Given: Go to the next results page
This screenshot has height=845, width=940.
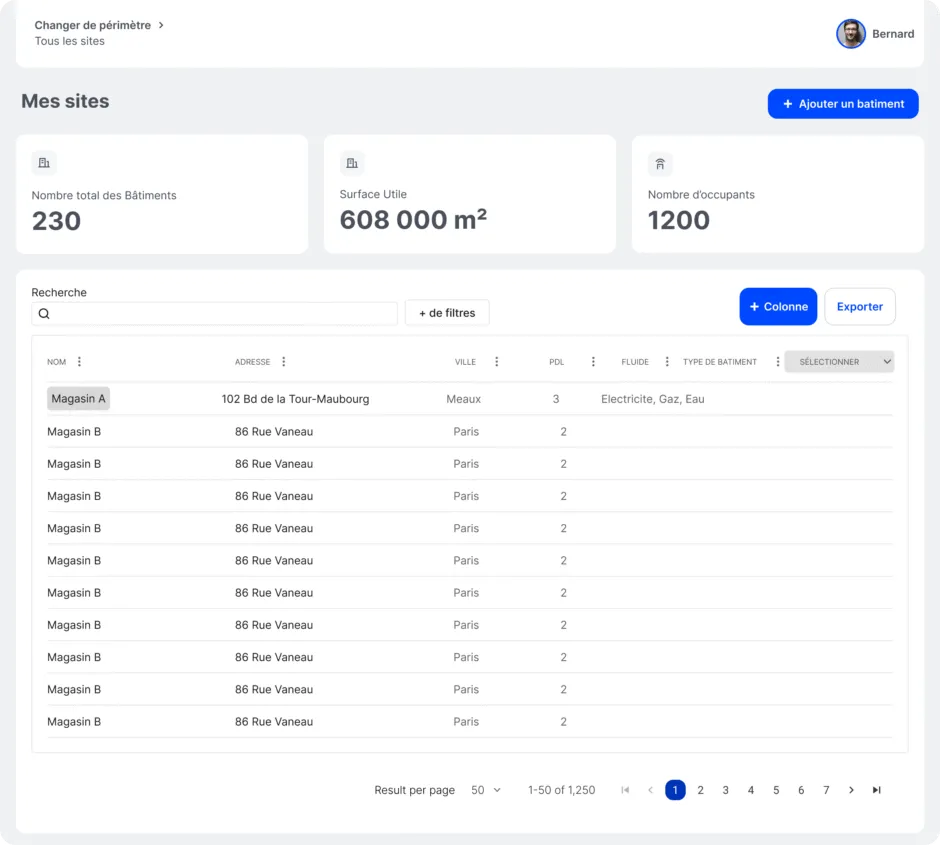Looking at the screenshot, I should pos(851,790).
